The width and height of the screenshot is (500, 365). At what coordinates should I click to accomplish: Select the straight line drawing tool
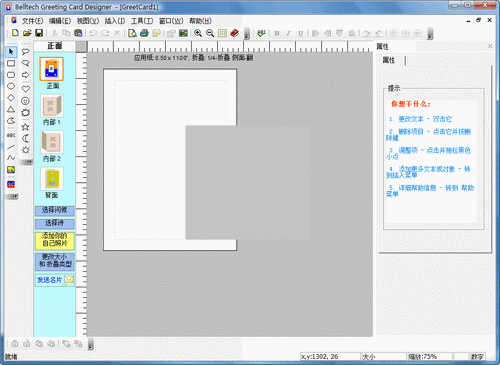click(x=11, y=147)
